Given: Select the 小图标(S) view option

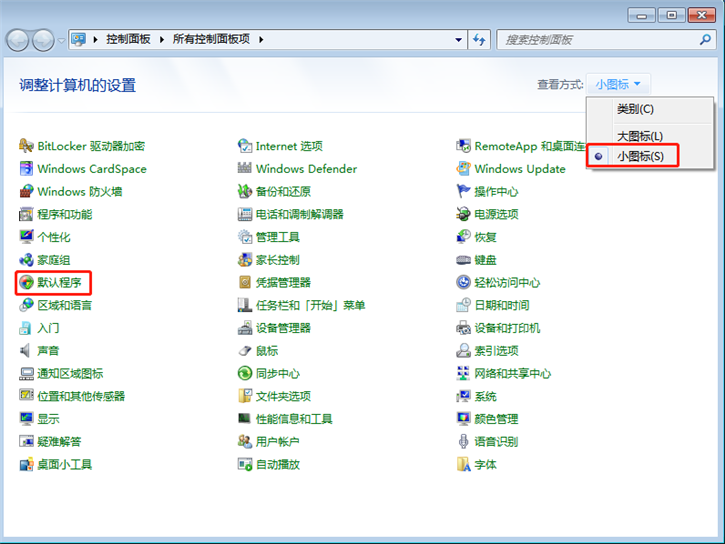Looking at the screenshot, I should coord(640,157).
